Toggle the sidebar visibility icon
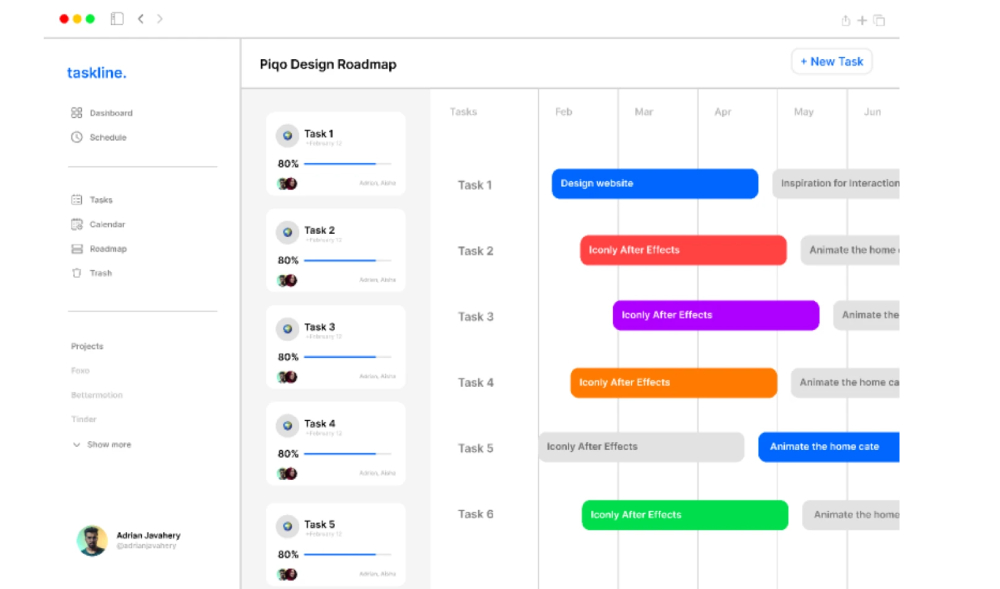This screenshot has height=589, width=1000. click(x=116, y=18)
